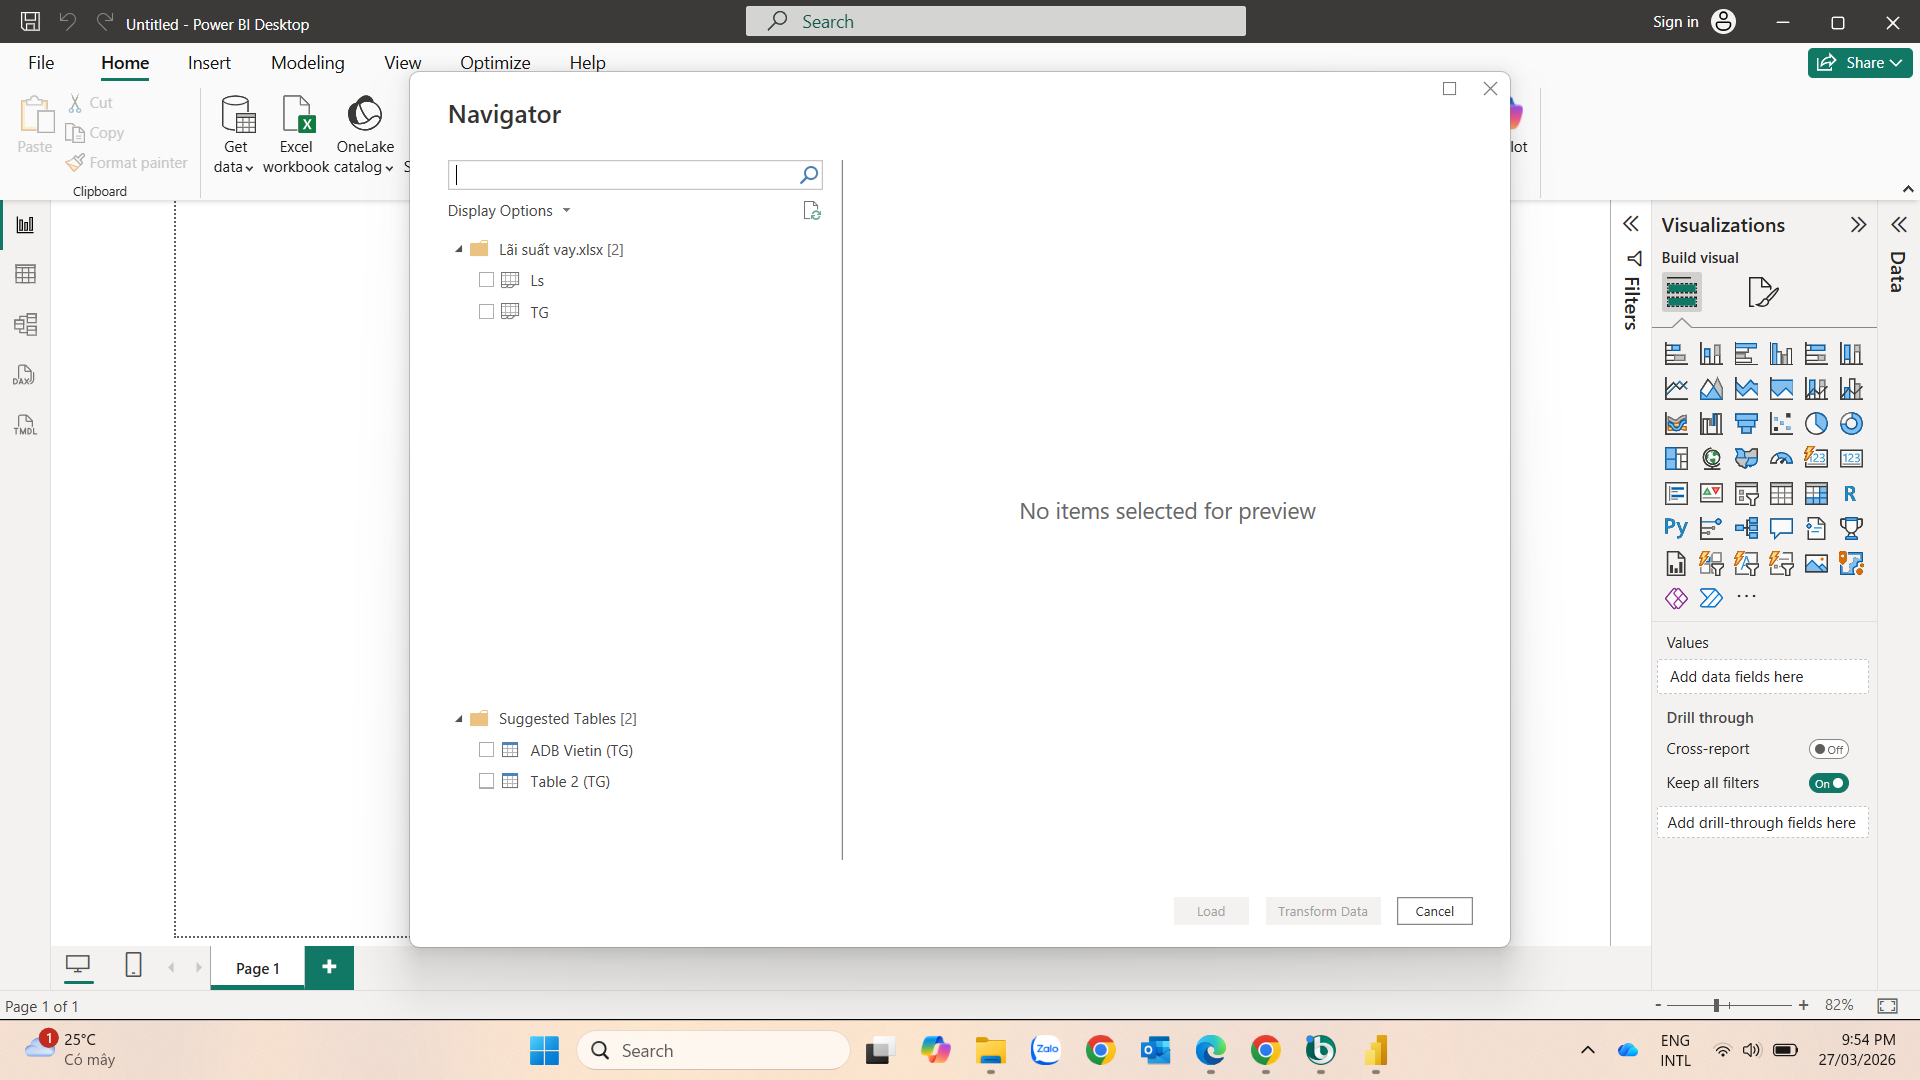Select the pie chart visual
The height and width of the screenshot is (1080, 1920).
click(1816, 424)
